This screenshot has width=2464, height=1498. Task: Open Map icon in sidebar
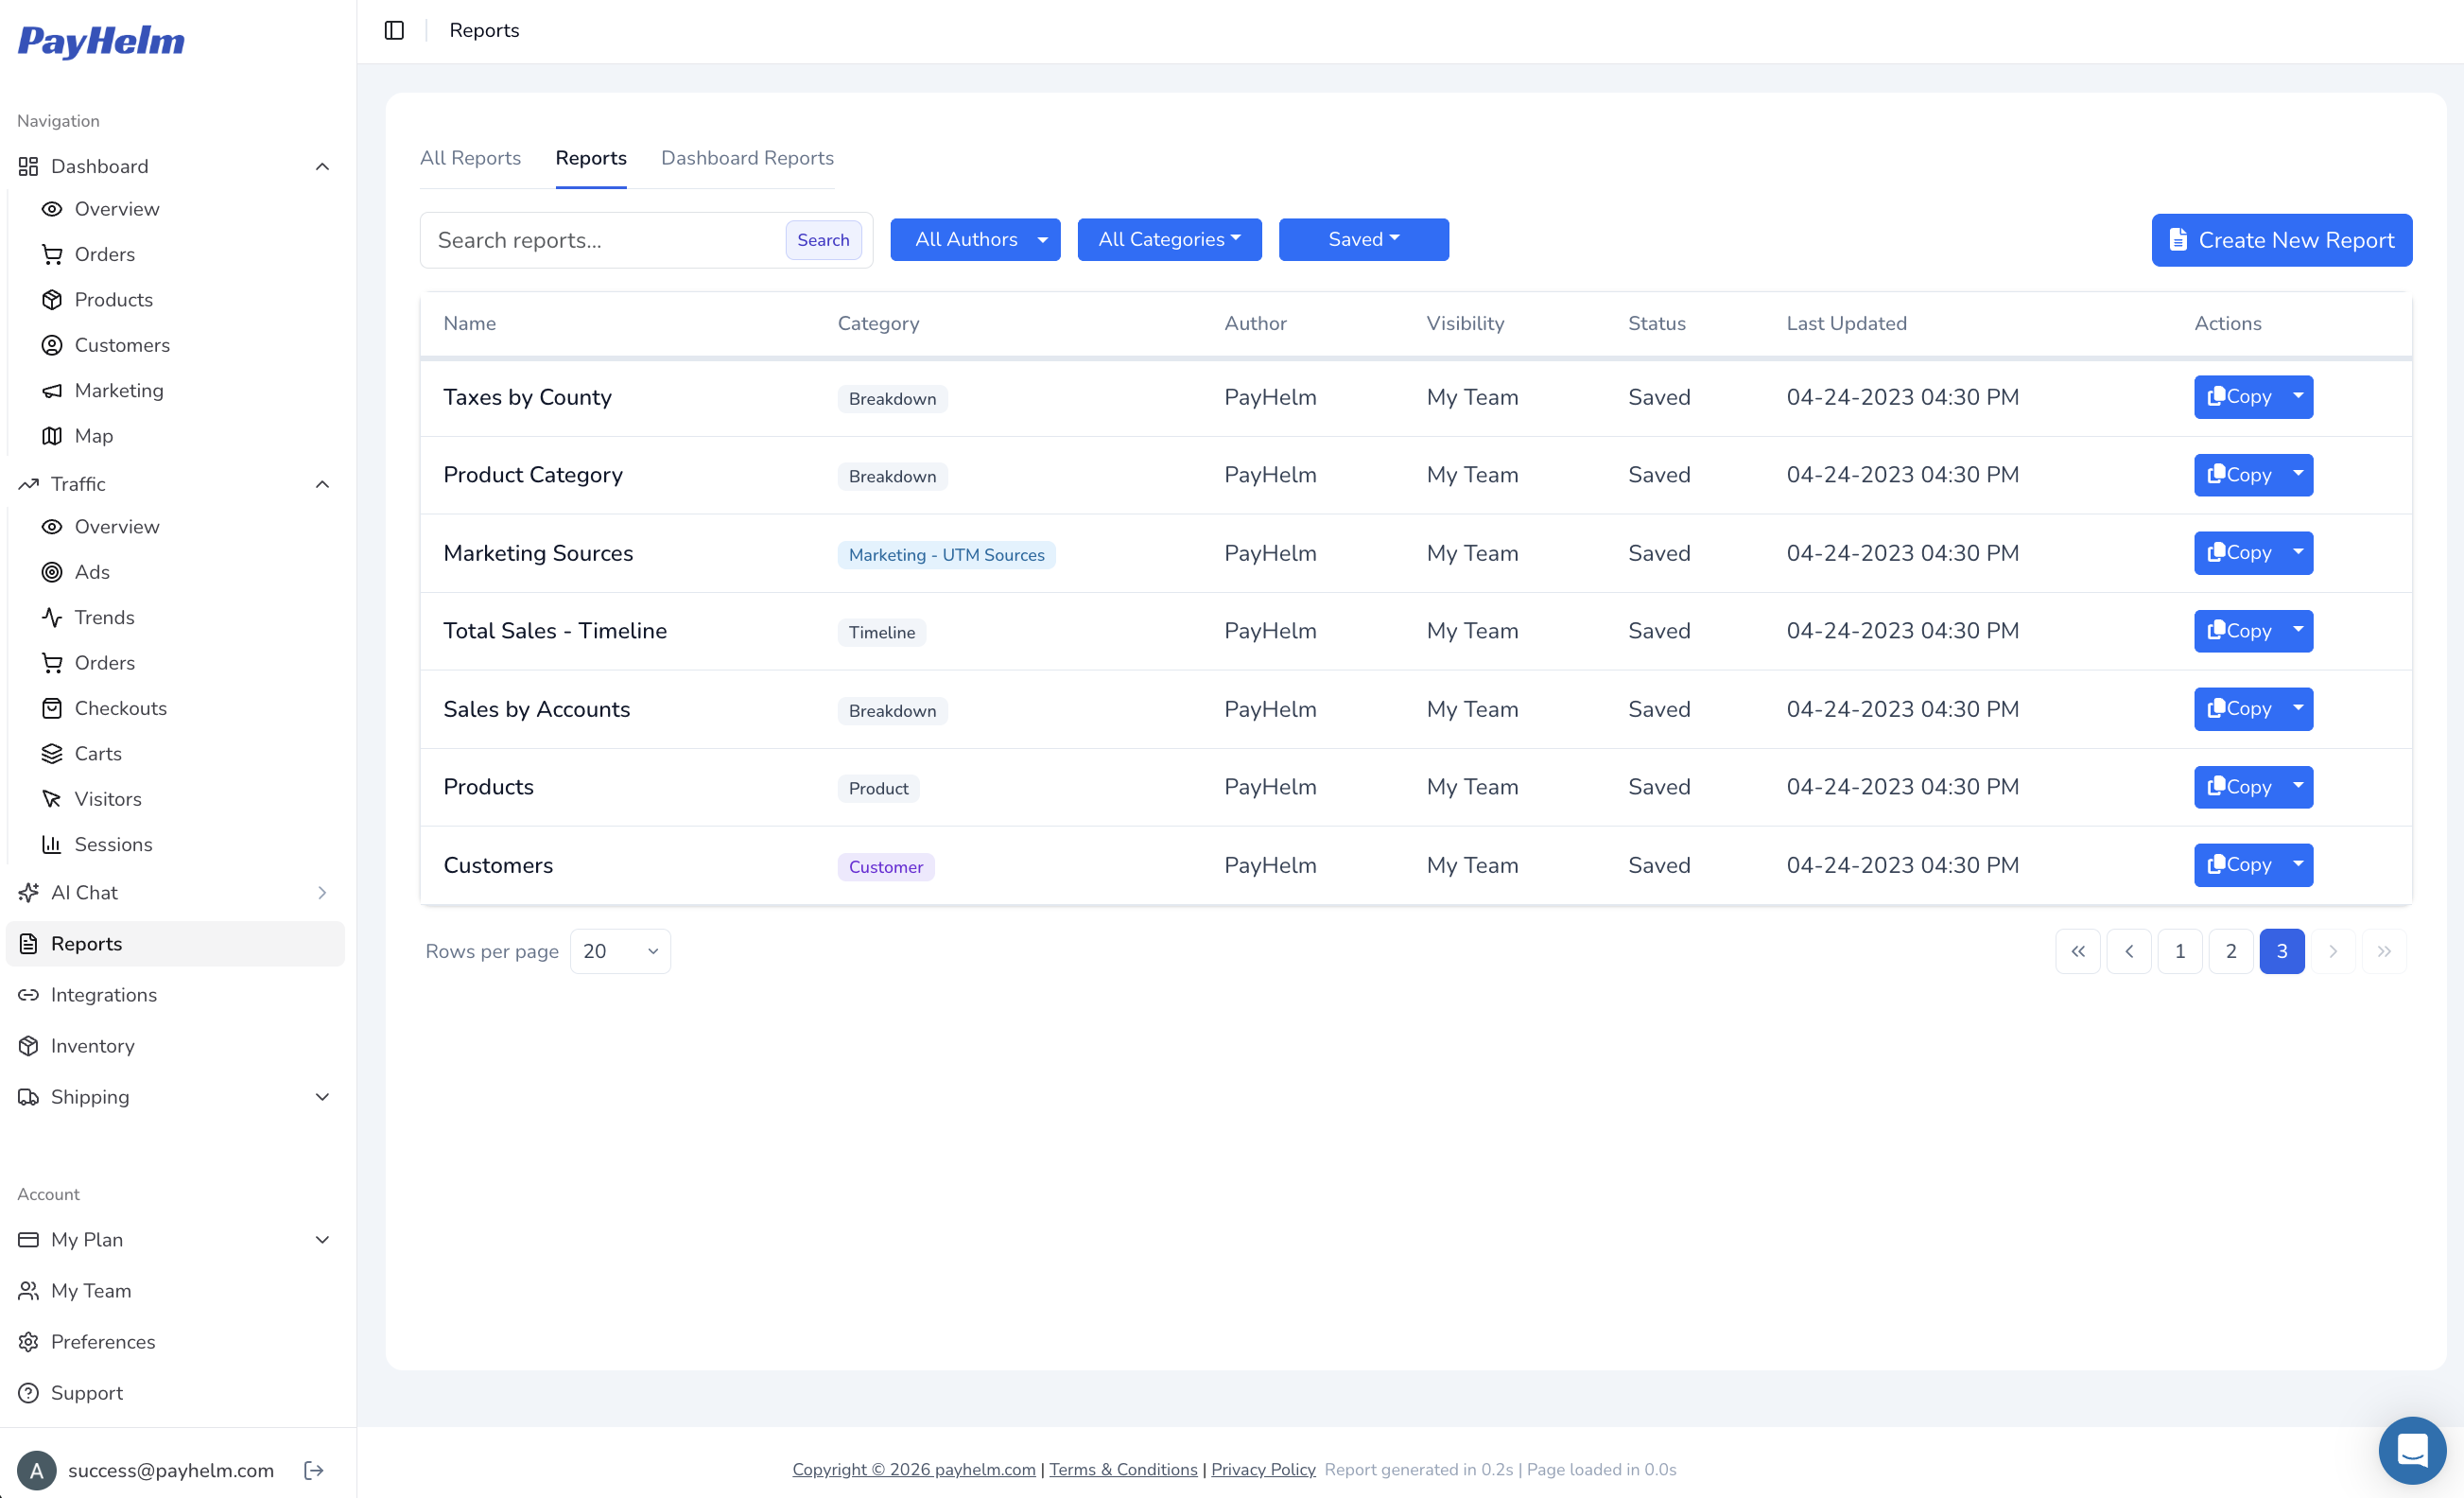[x=52, y=436]
